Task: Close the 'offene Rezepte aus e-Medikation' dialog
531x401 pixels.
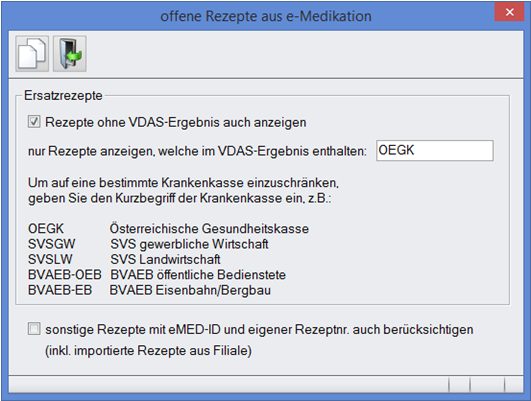Action: coord(509,12)
